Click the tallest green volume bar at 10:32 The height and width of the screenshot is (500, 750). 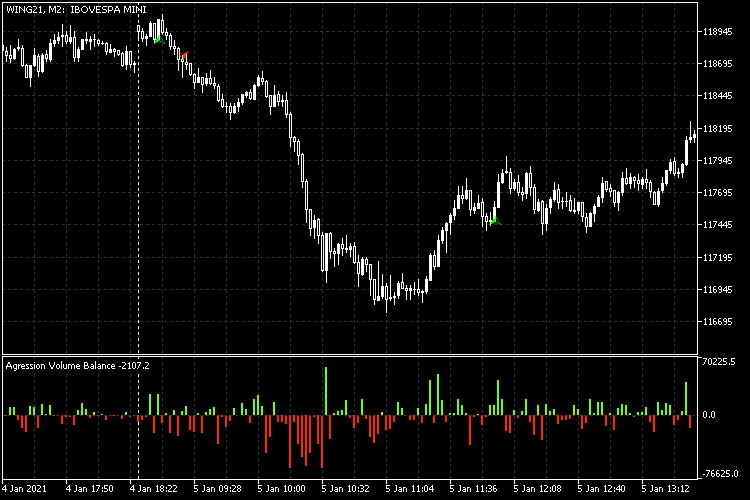pyautogui.click(x=326, y=391)
